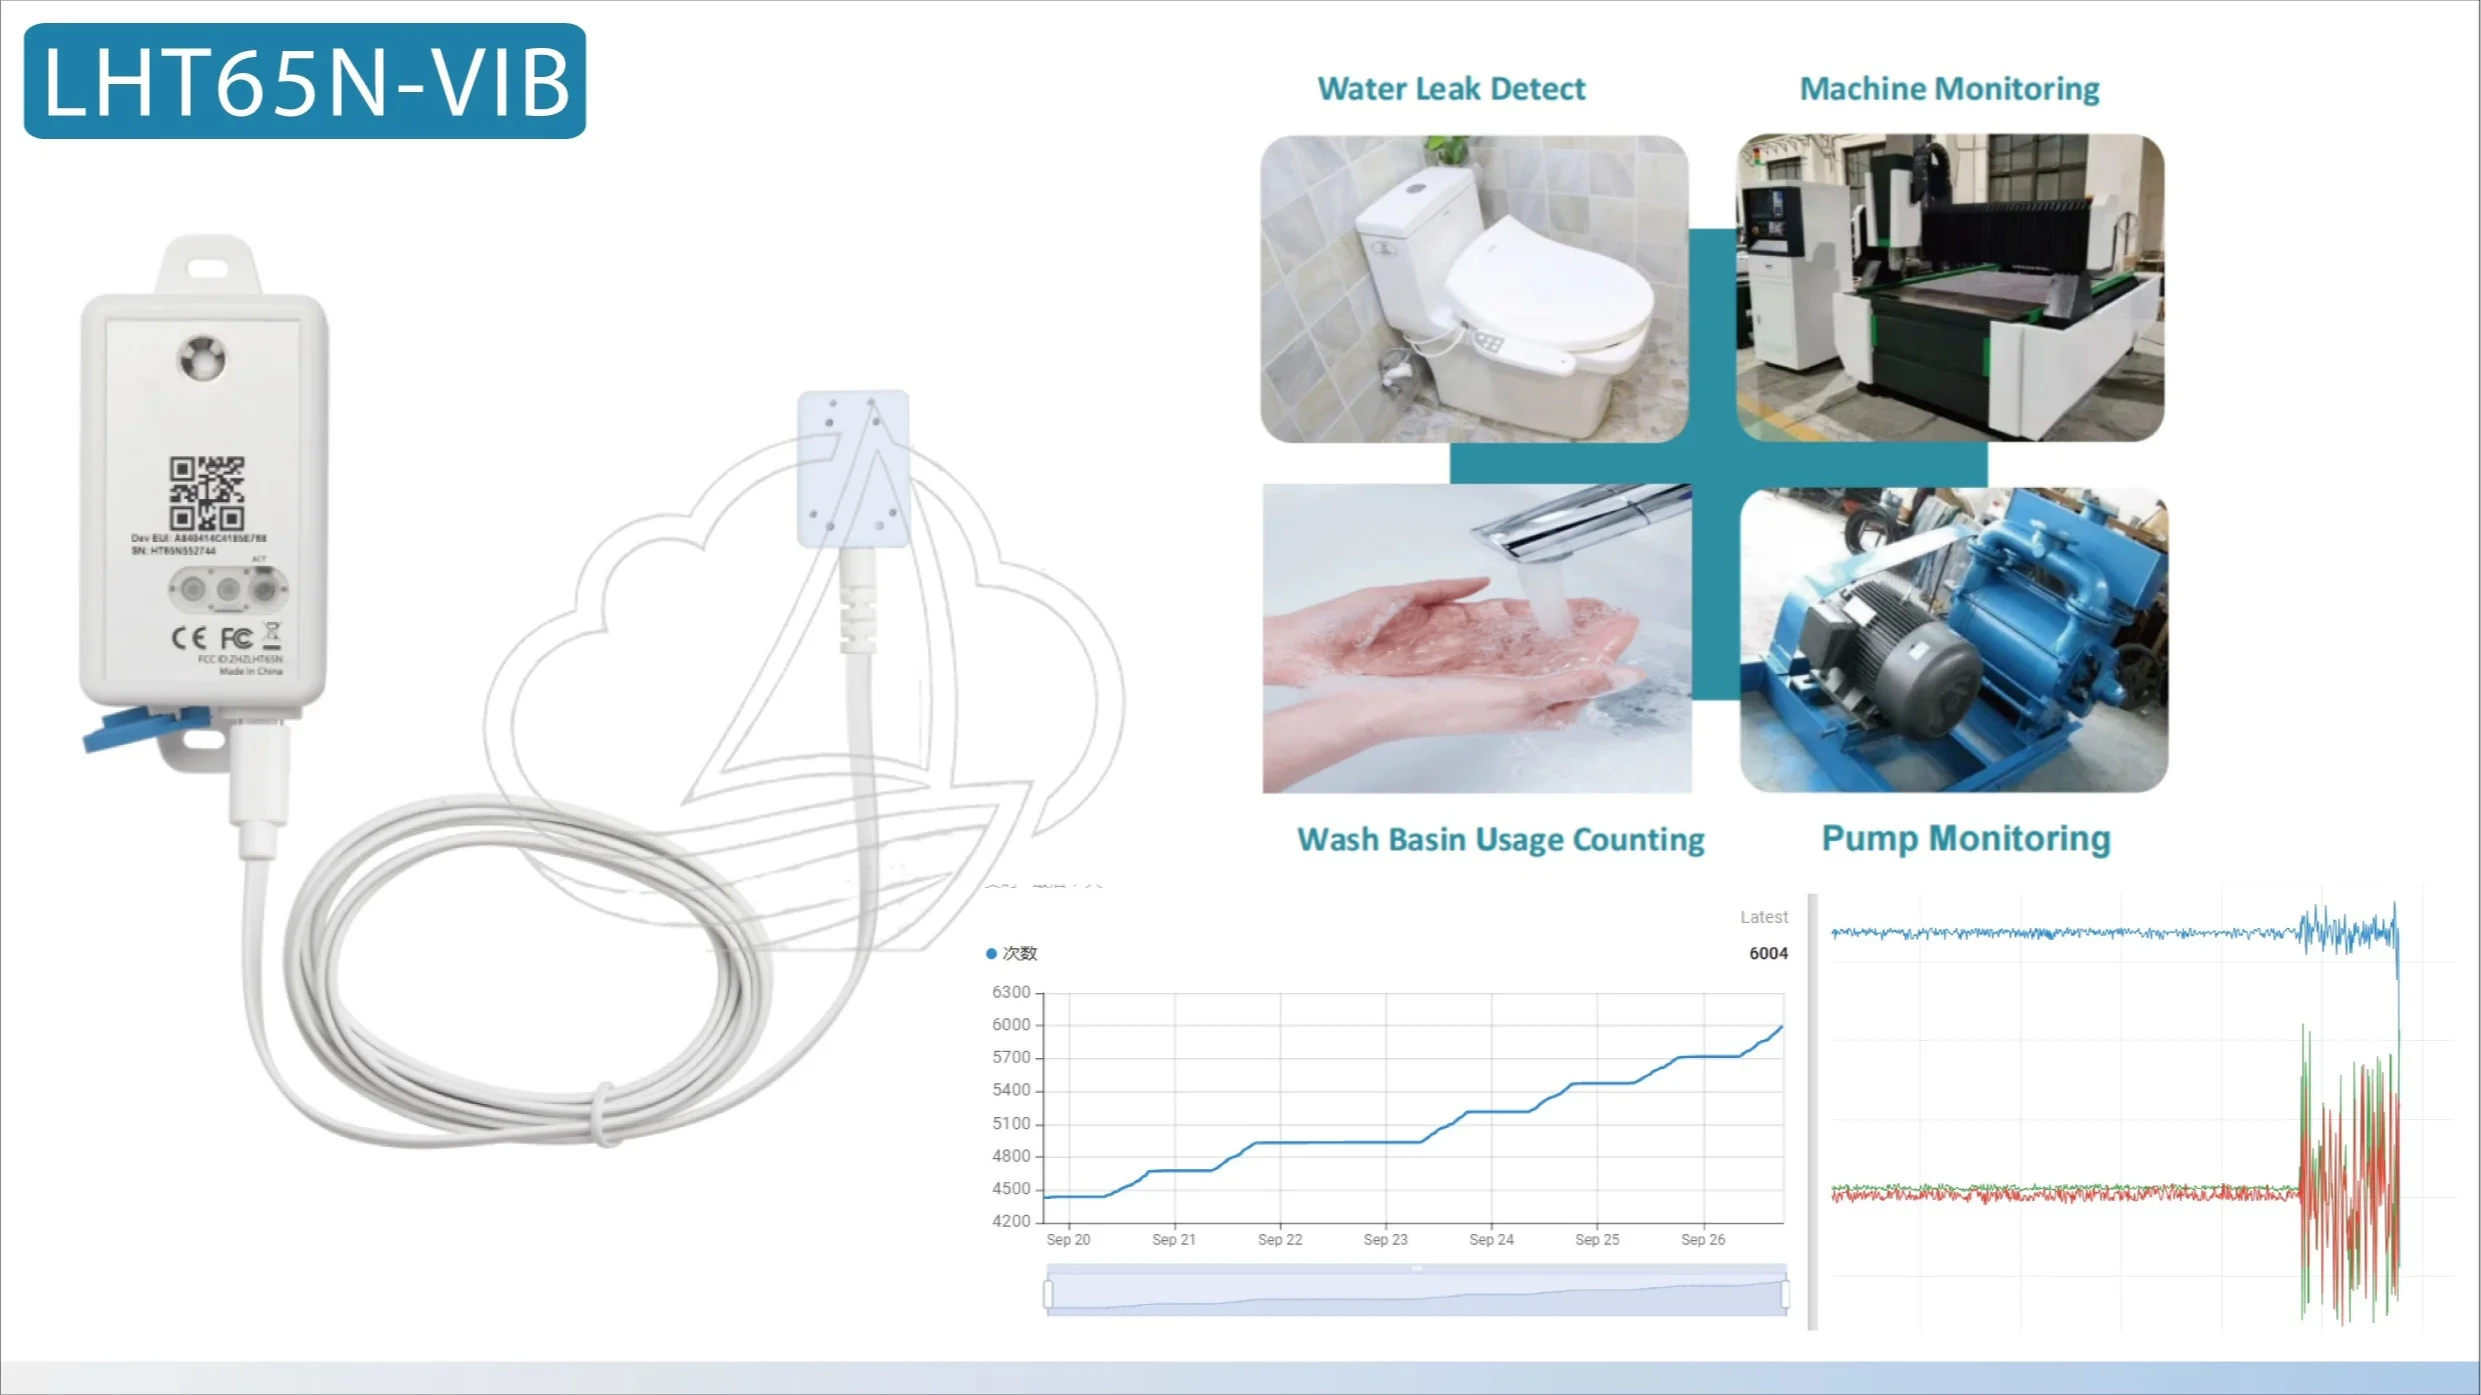Select the Water Leak Detect heading
The image size is (2481, 1395).
(1451, 89)
